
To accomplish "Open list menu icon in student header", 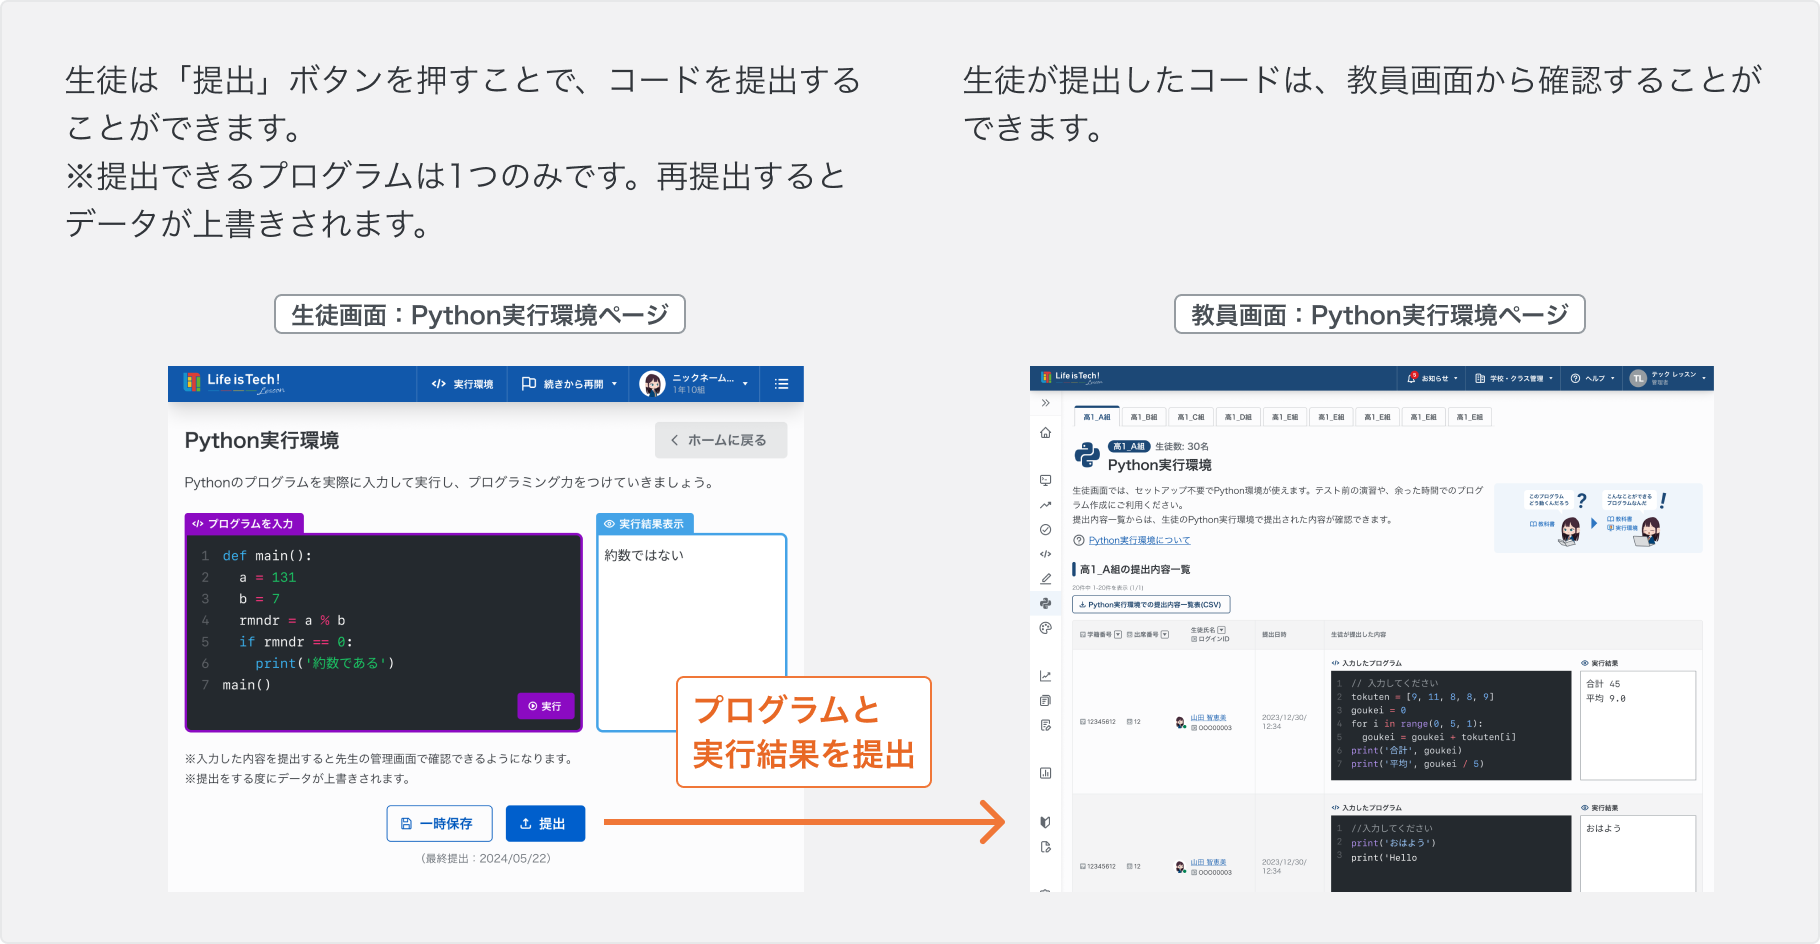I will pos(782,384).
